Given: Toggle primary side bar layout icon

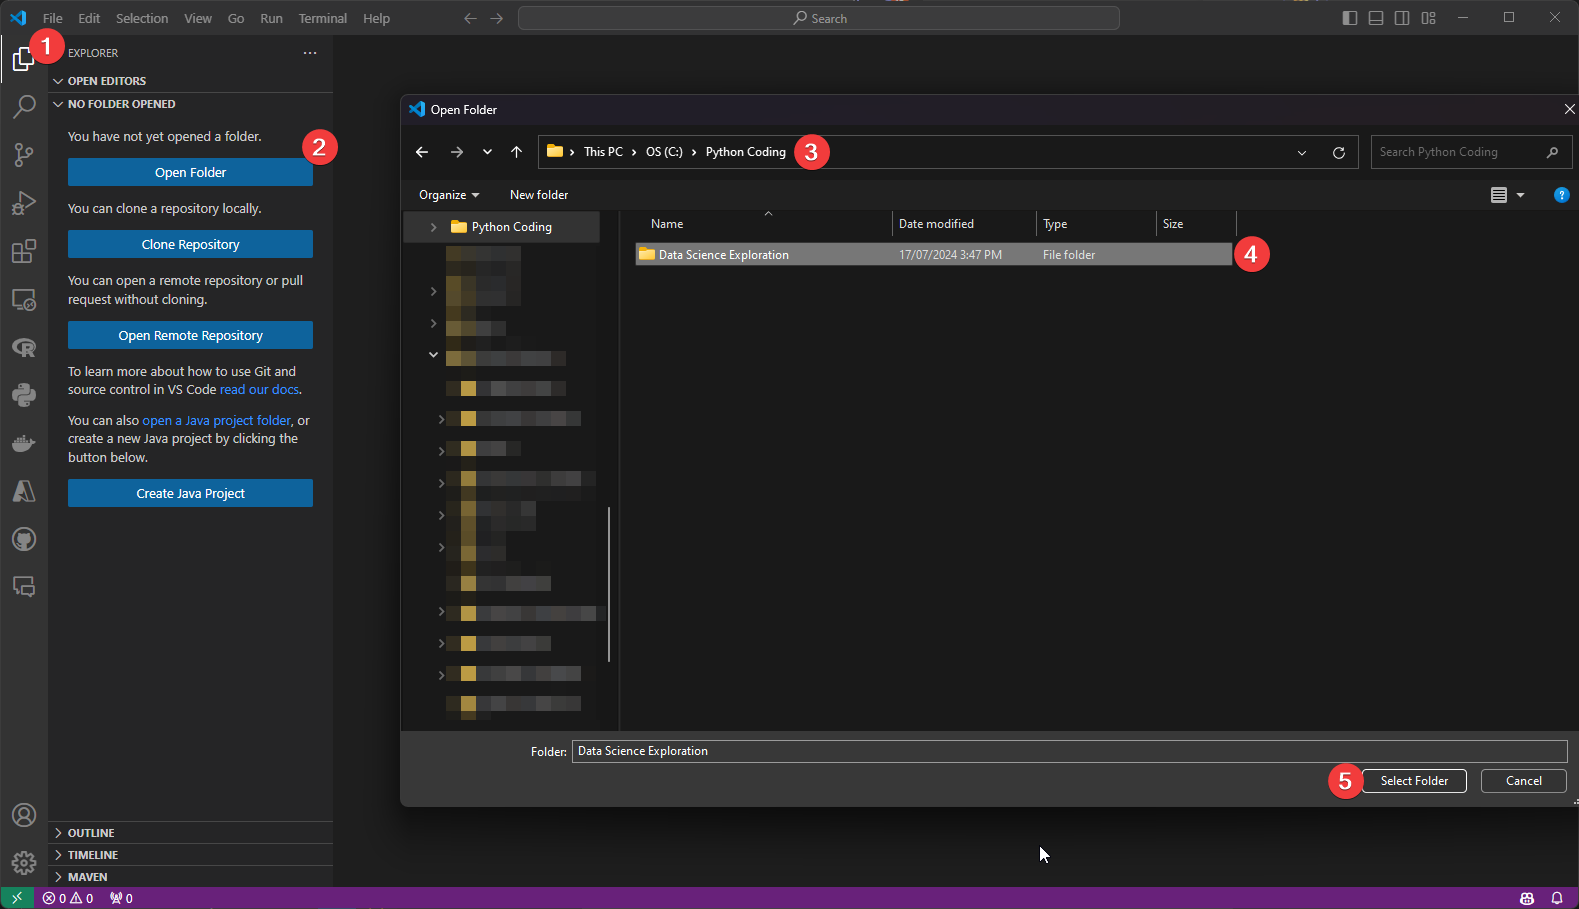Looking at the screenshot, I should coord(1350,18).
